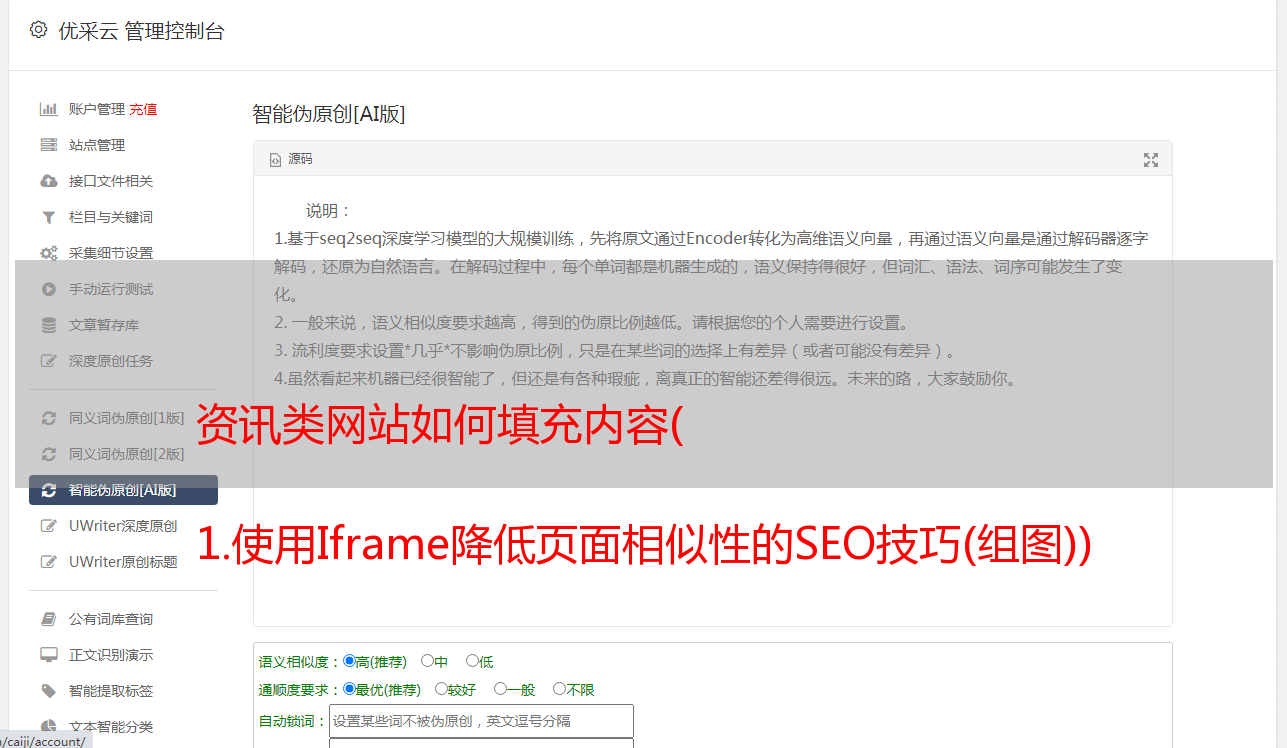Click the gears icon for 采集细节设置
Viewport: 1287px width, 748px height.
point(48,253)
